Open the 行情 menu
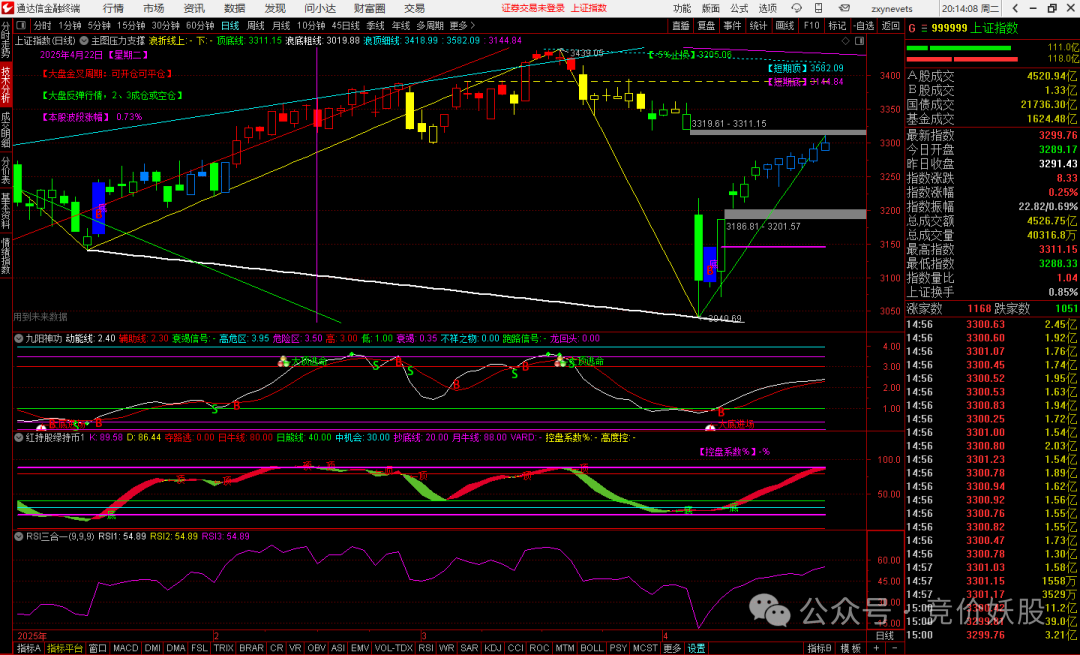The height and width of the screenshot is (655, 1080). coord(112,7)
